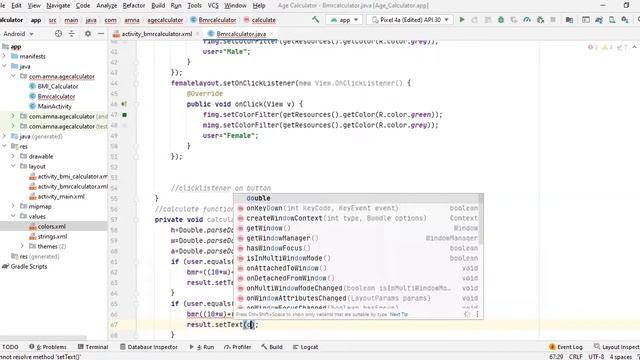
Task: Open the Build menu
Action: point(158,6)
